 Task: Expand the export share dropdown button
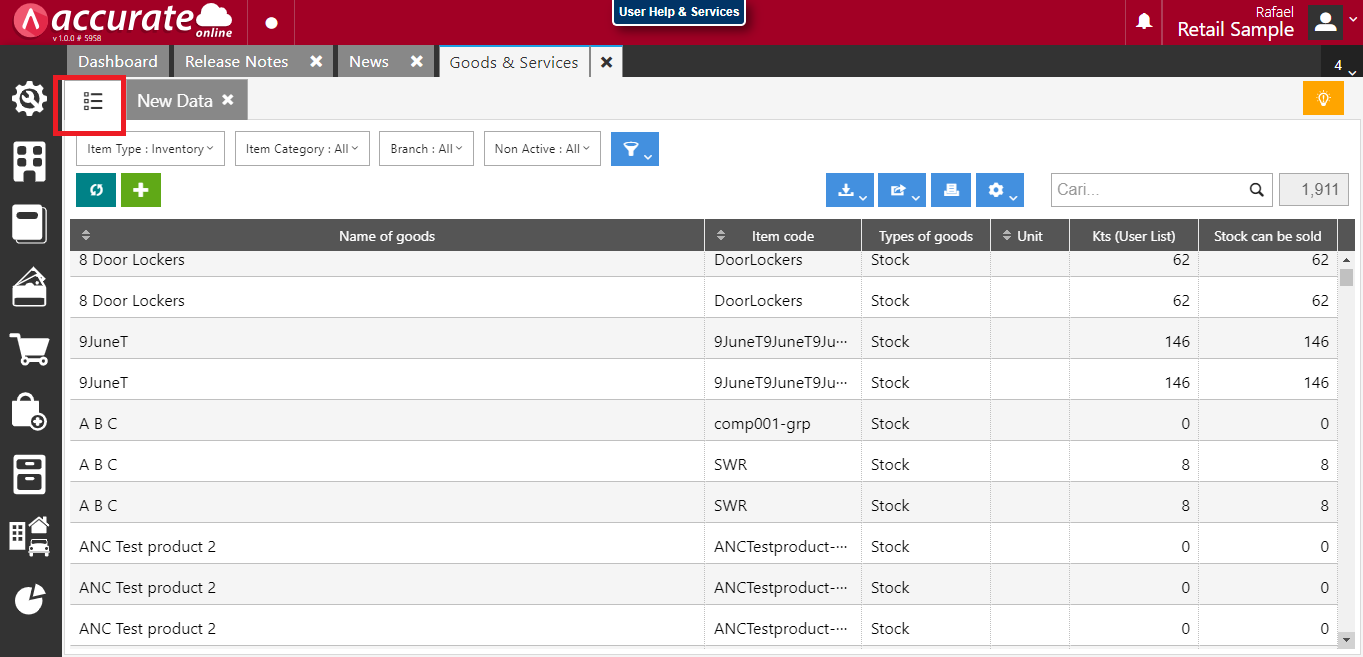(902, 190)
